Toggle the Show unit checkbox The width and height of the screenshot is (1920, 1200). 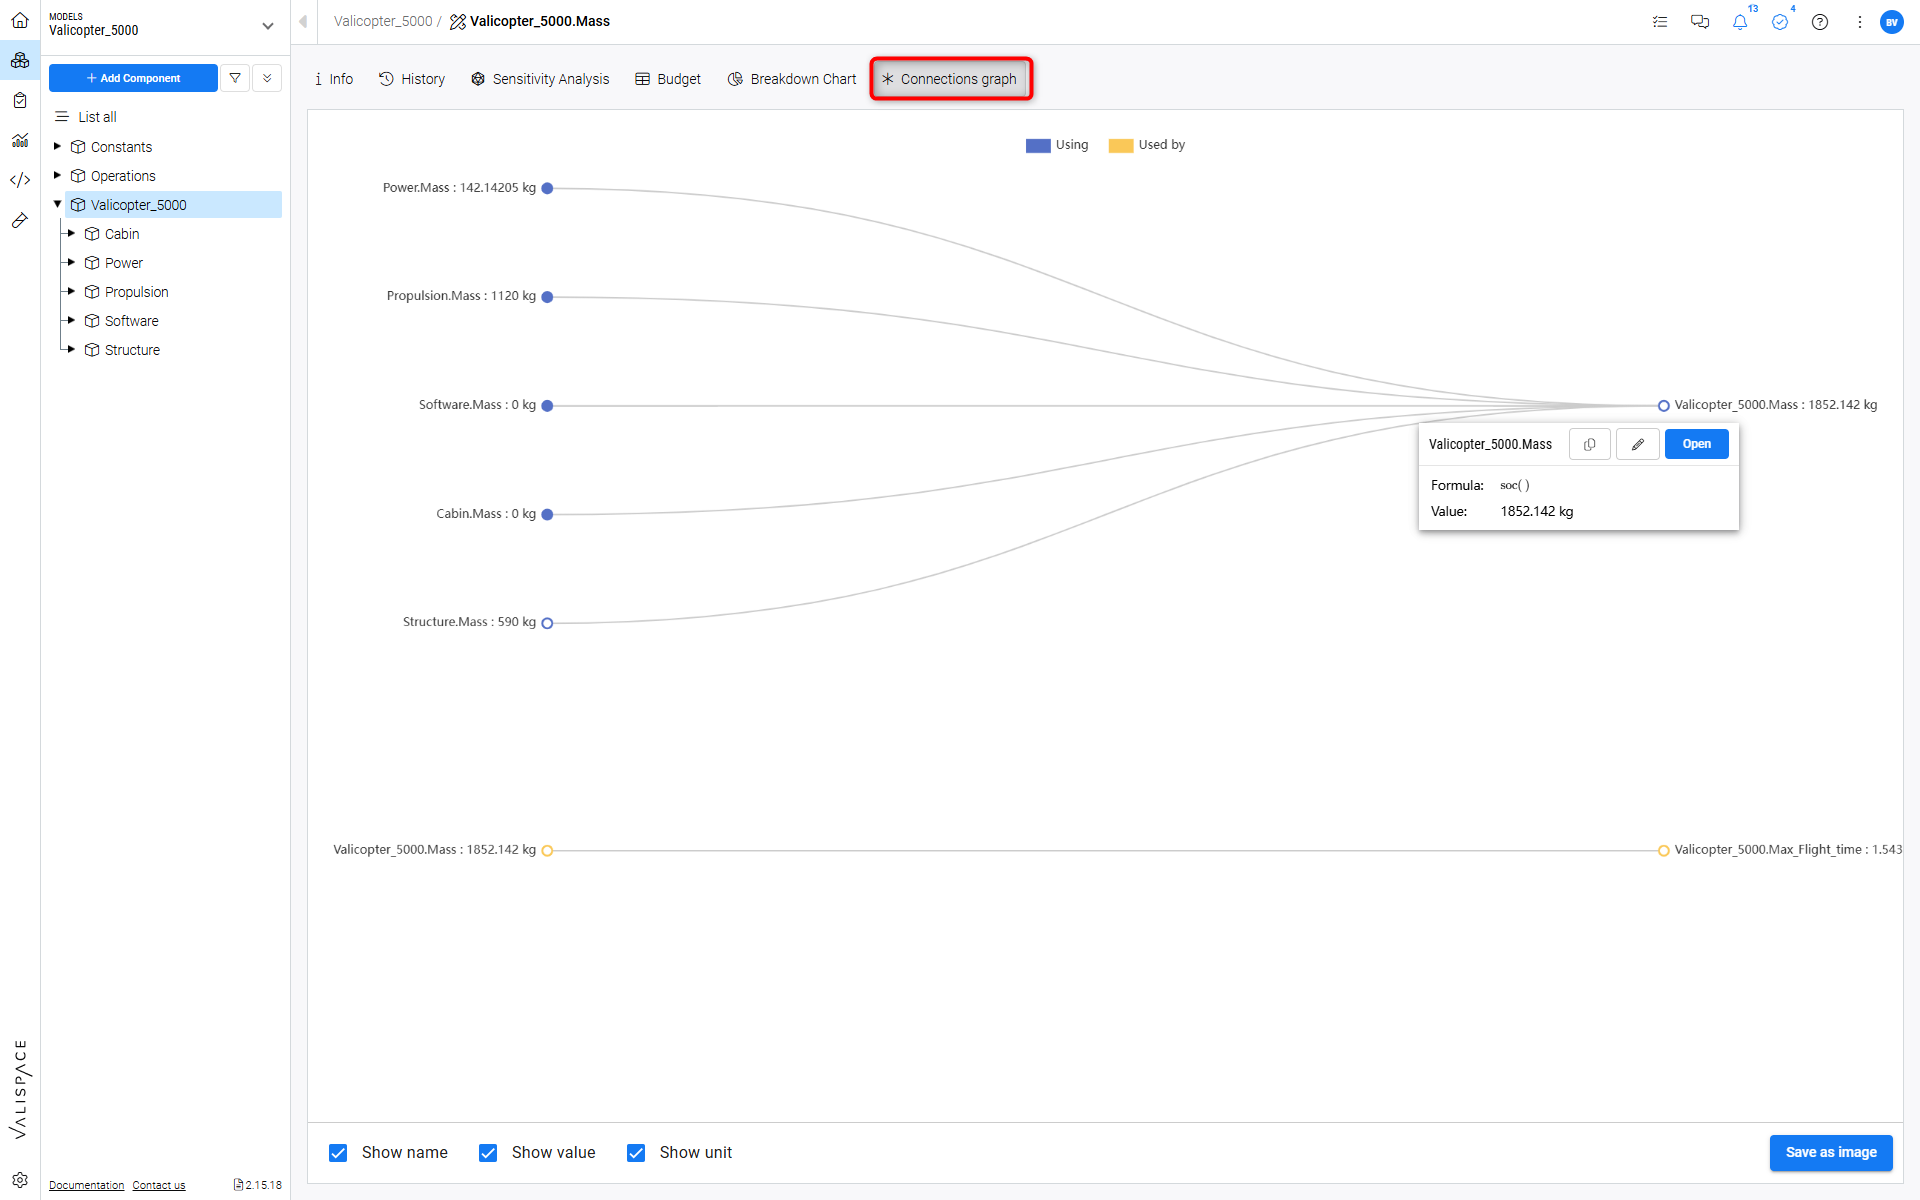[x=636, y=1153]
